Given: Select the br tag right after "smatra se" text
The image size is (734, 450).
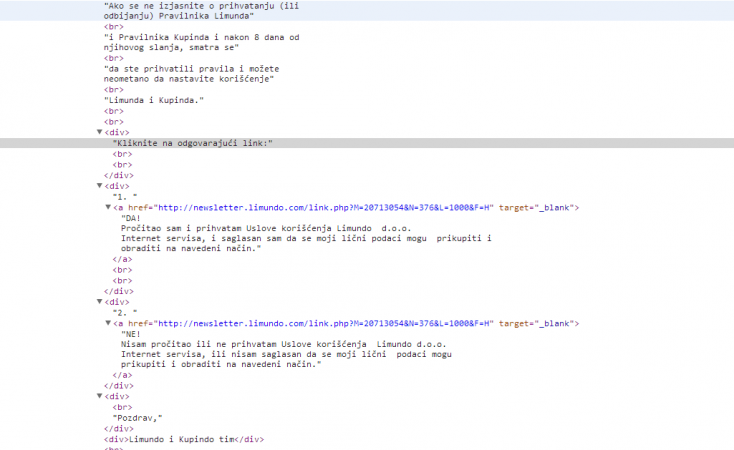Looking at the screenshot, I should tap(114, 58).
